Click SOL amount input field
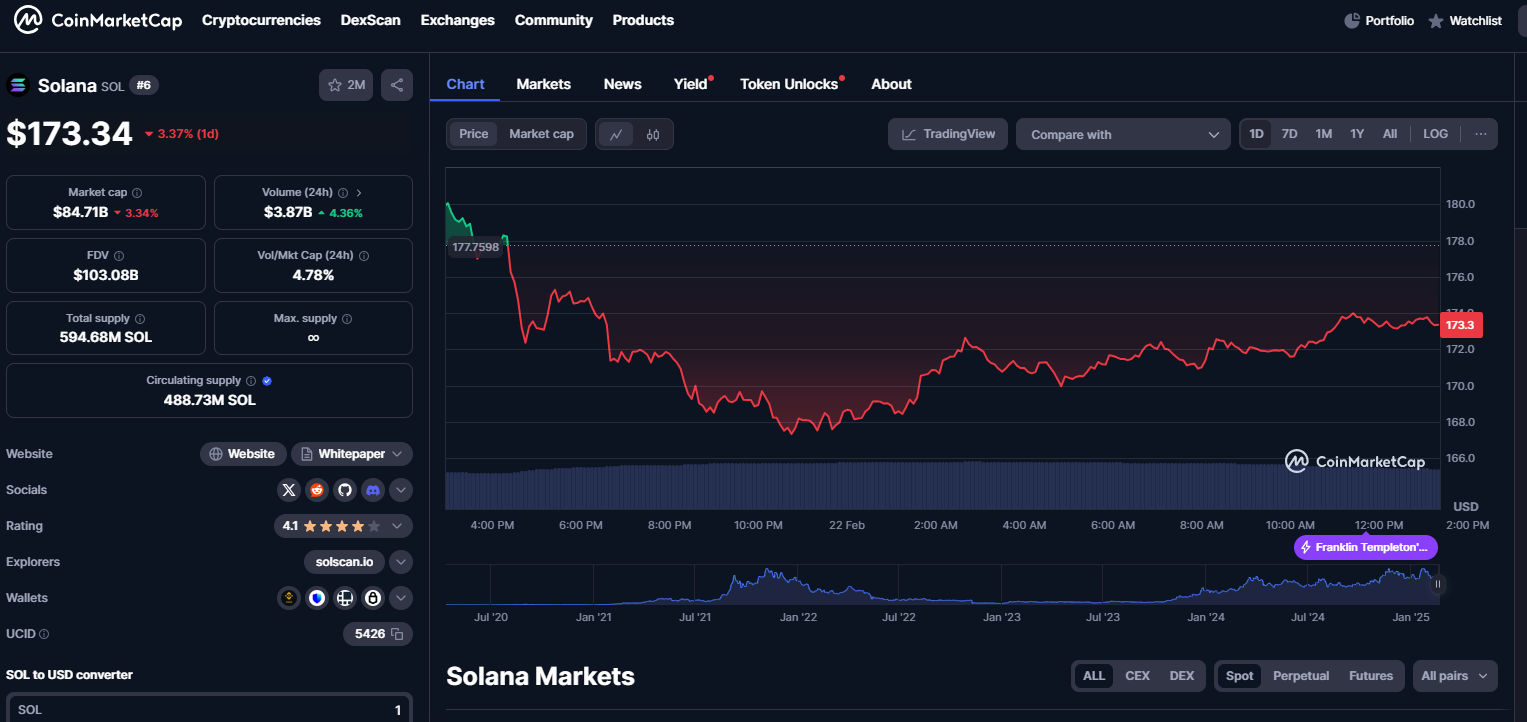 (x=209, y=709)
